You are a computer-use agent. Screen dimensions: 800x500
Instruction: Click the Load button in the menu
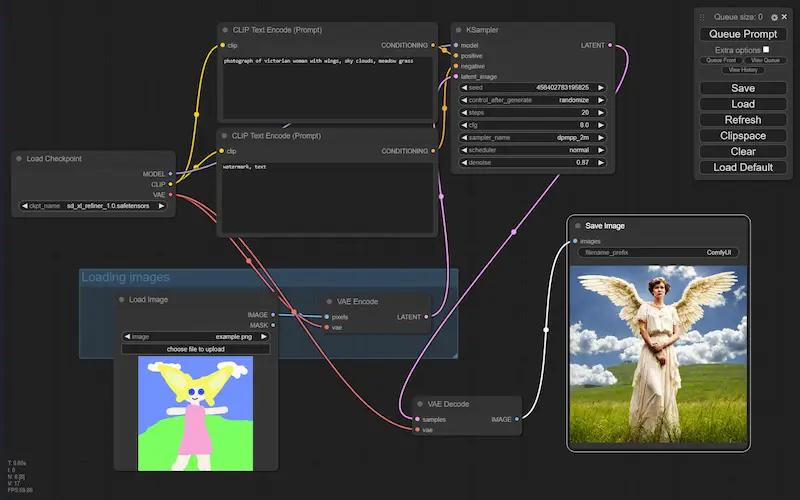[x=743, y=104]
